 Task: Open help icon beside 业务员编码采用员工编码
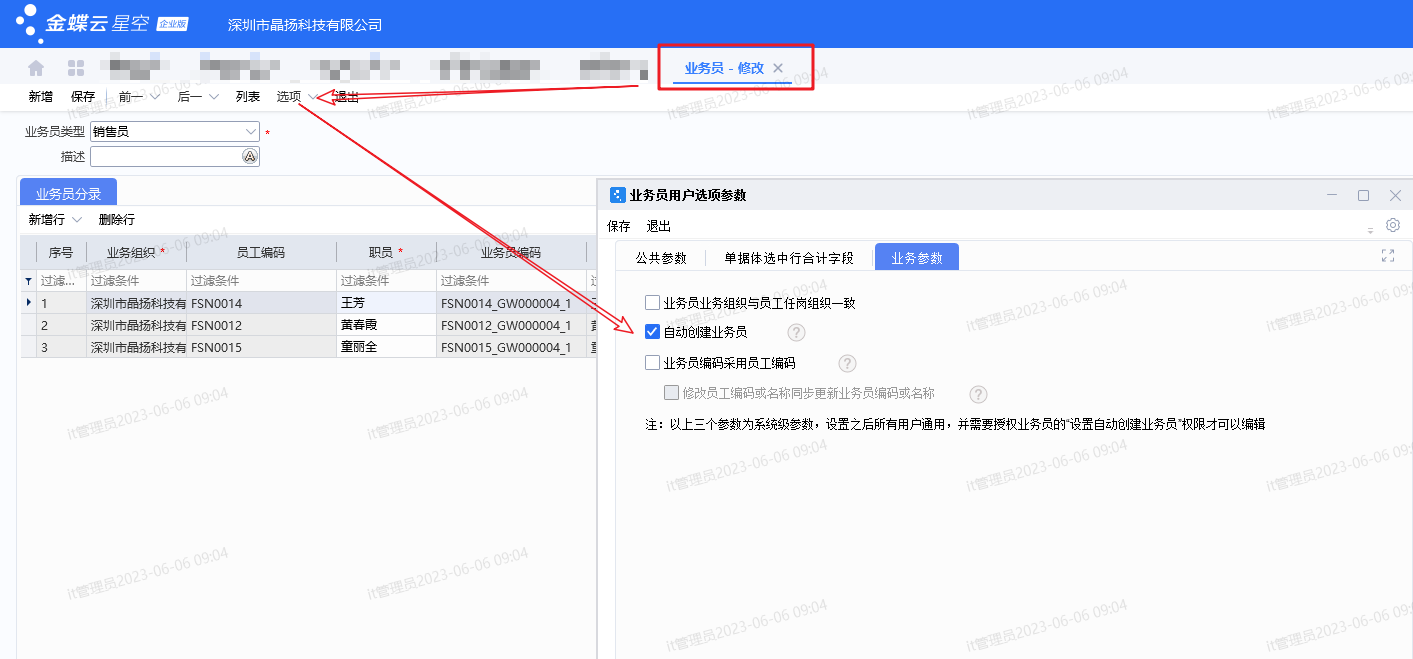(x=847, y=363)
